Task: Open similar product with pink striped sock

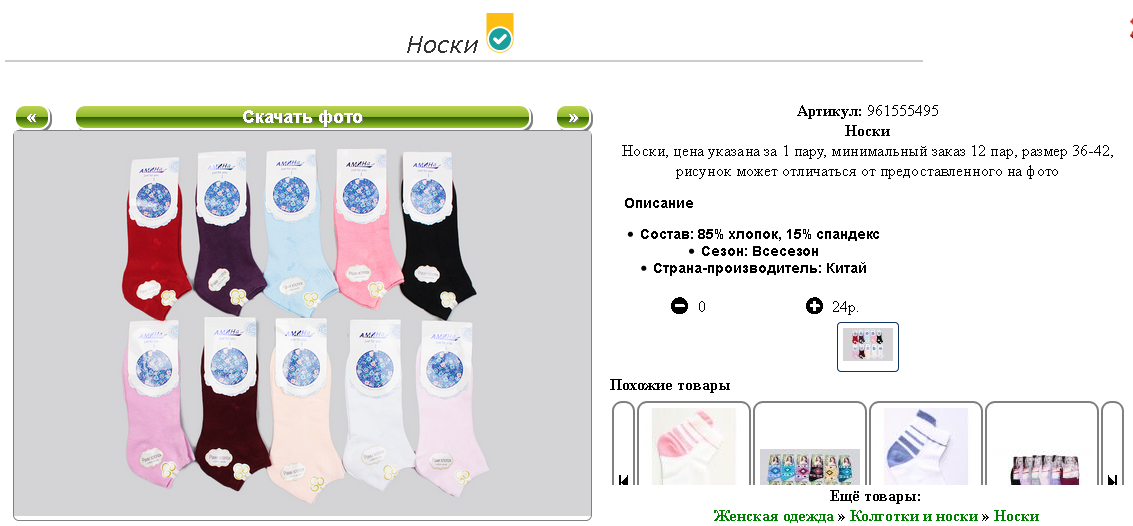Action: 694,446
